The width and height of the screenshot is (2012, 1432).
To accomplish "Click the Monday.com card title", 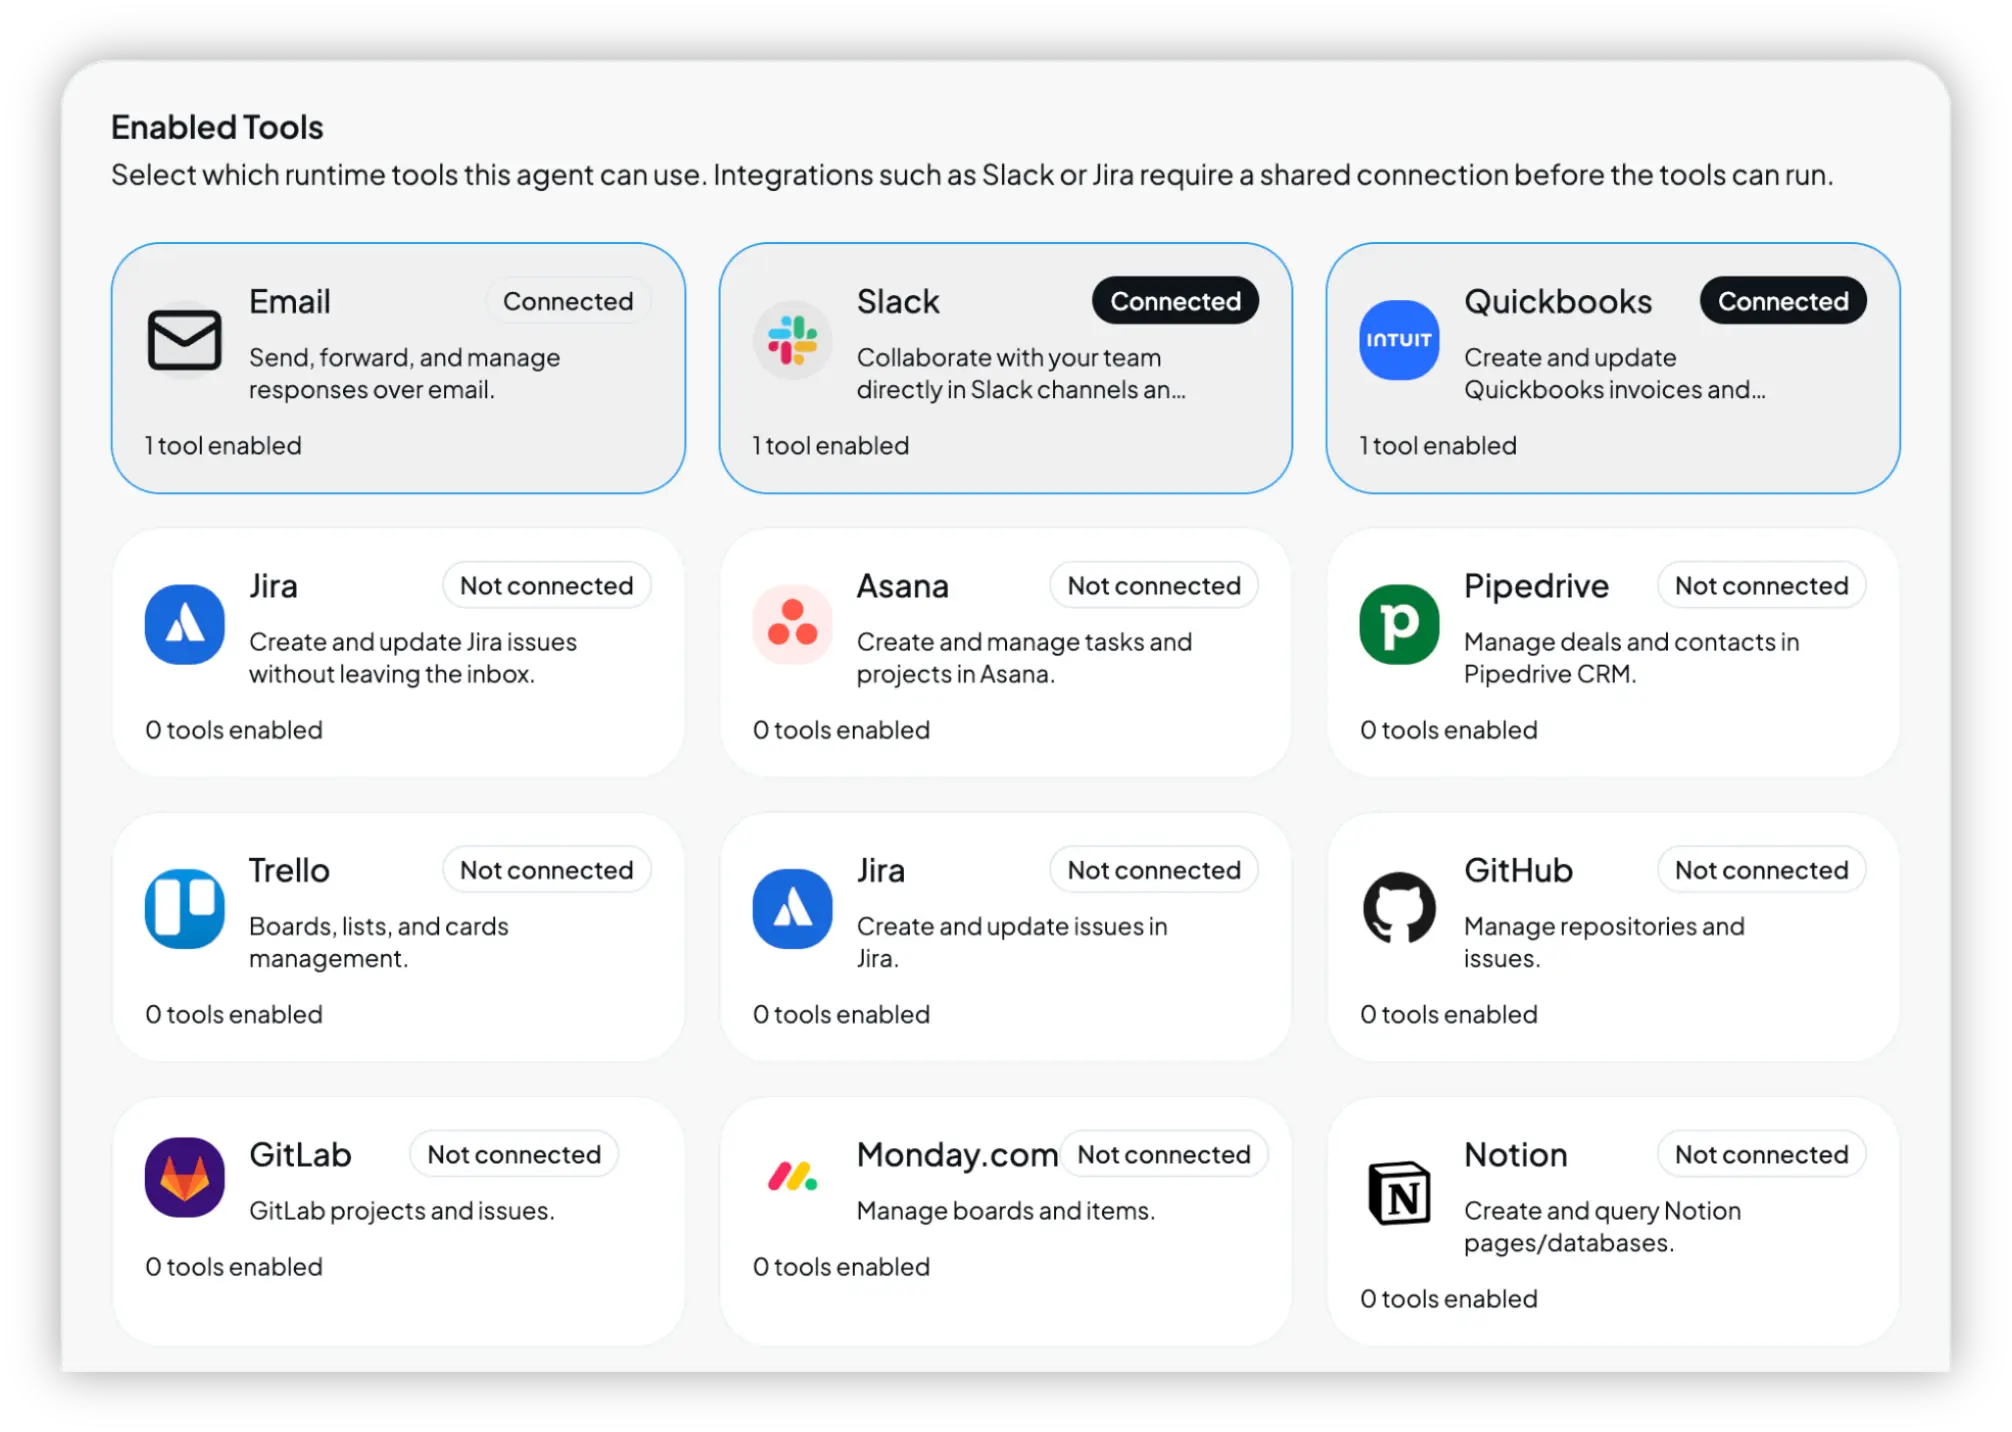I will [956, 1155].
